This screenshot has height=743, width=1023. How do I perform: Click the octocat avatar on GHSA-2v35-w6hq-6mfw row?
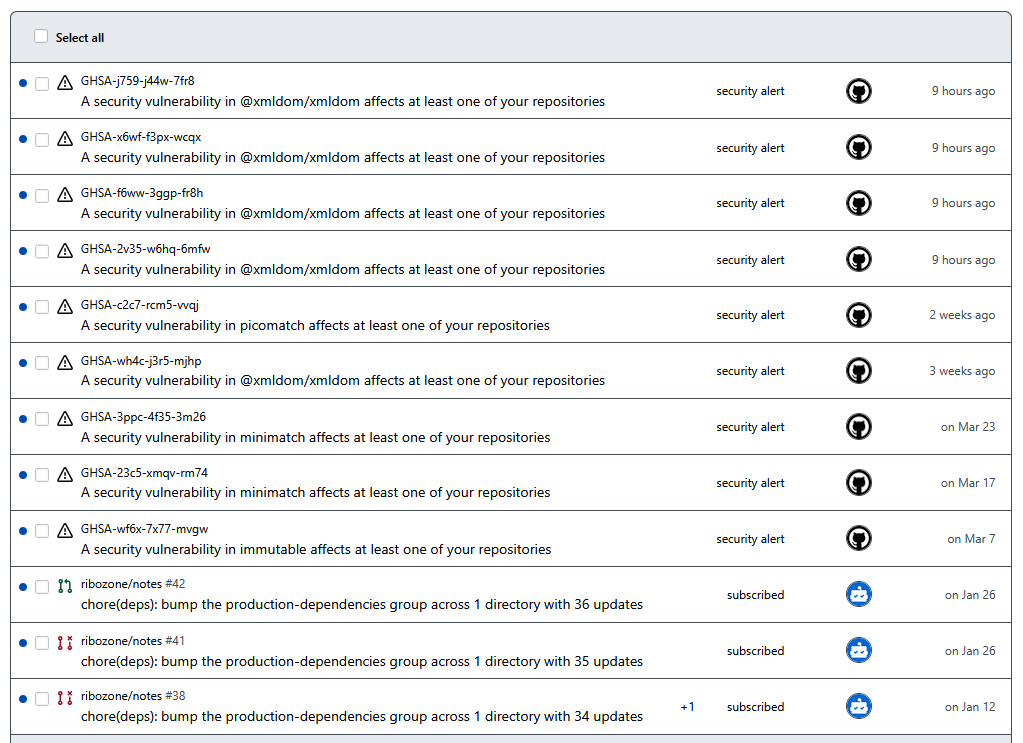click(x=858, y=259)
